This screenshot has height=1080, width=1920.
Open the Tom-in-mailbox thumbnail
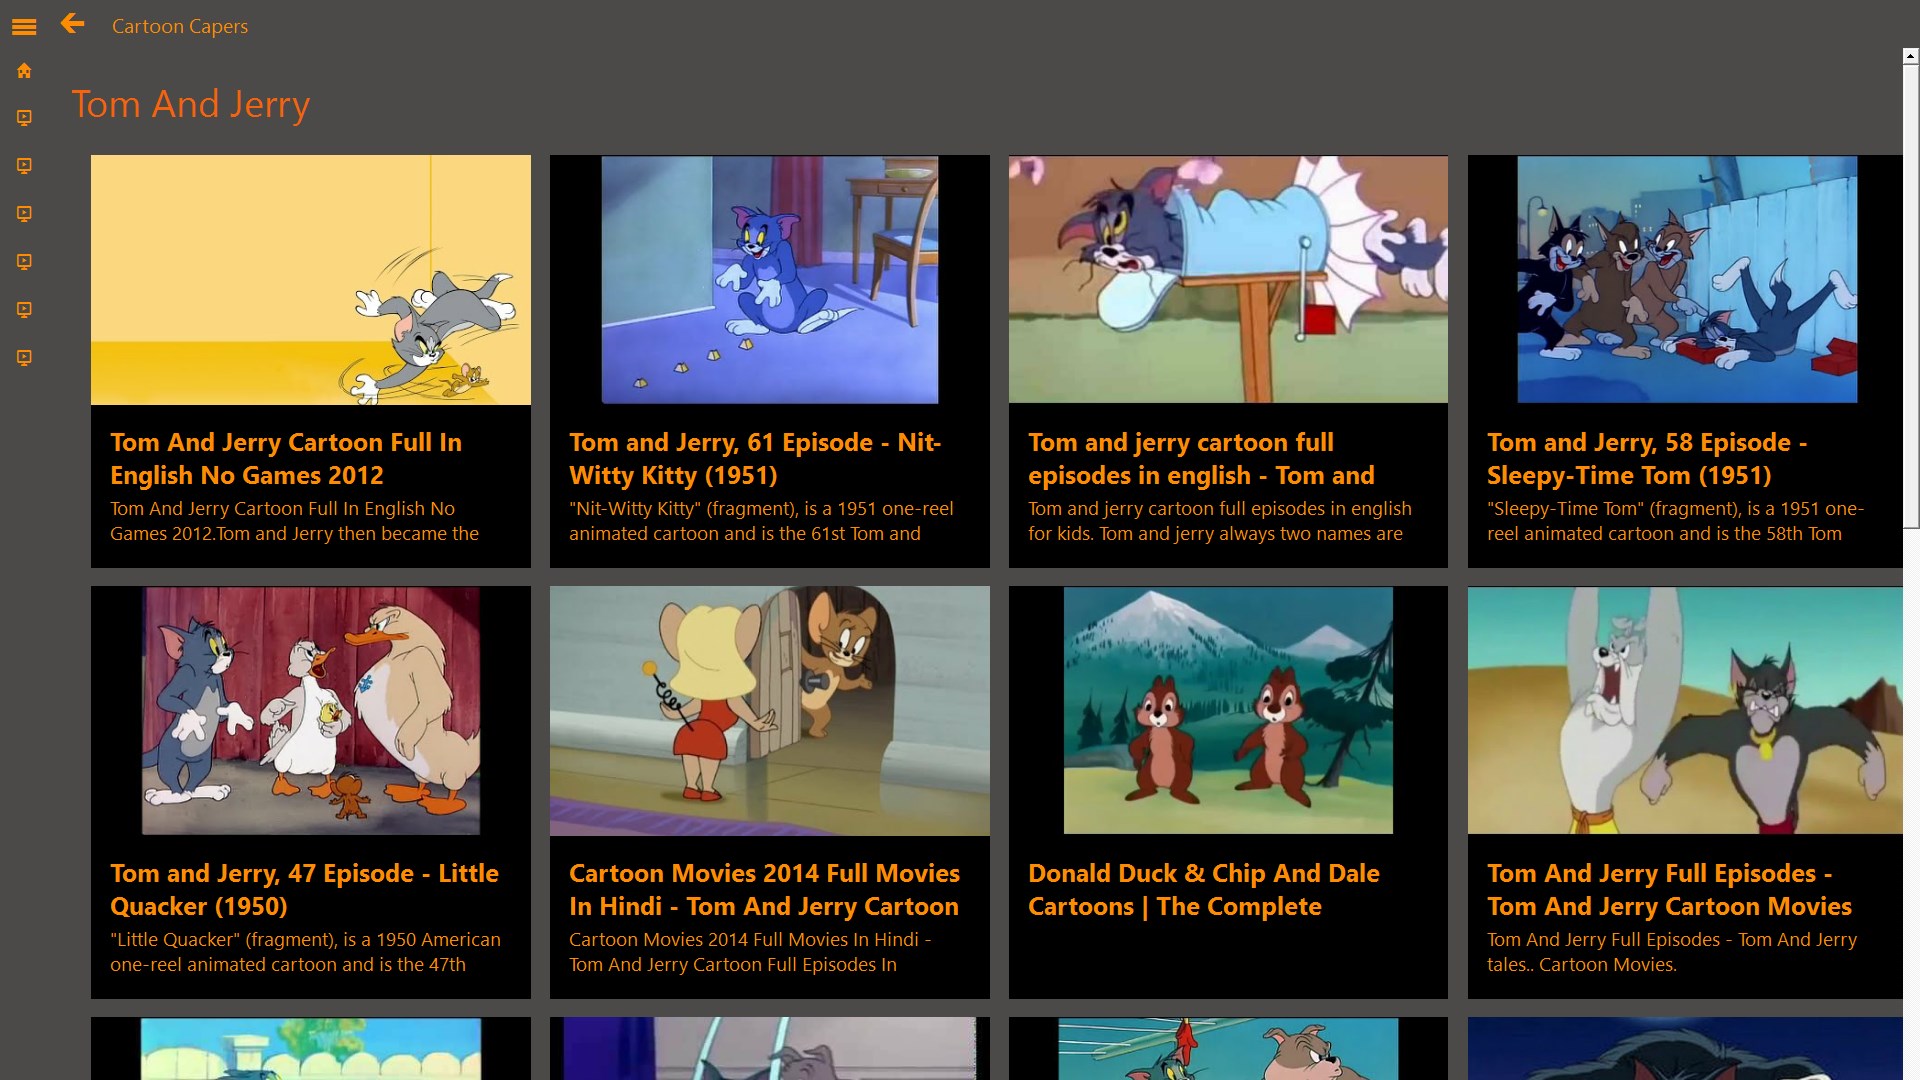point(1228,280)
